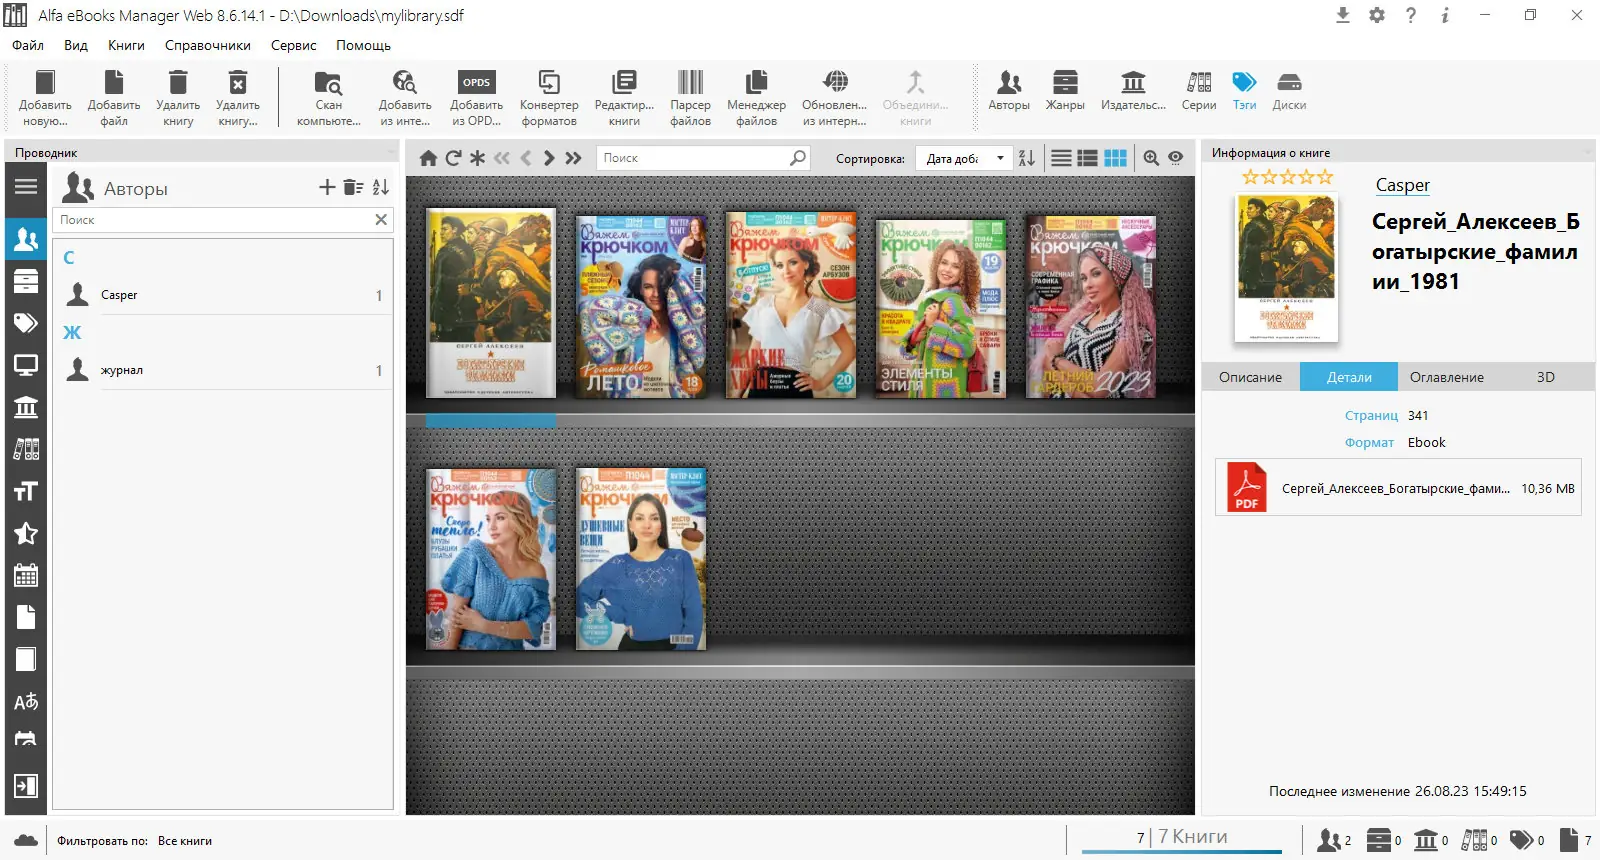The height and width of the screenshot is (860, 1600).
Task: Open the cloud icon in status bar
Action: click(x=27, y=841)
